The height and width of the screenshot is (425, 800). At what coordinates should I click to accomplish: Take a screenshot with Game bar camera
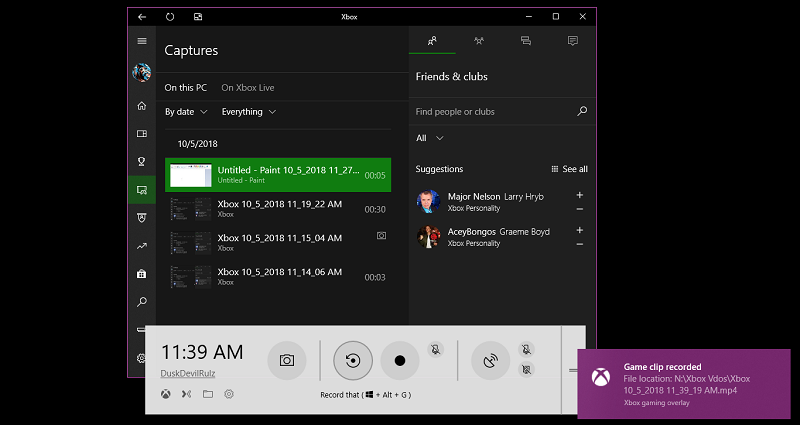287,361
